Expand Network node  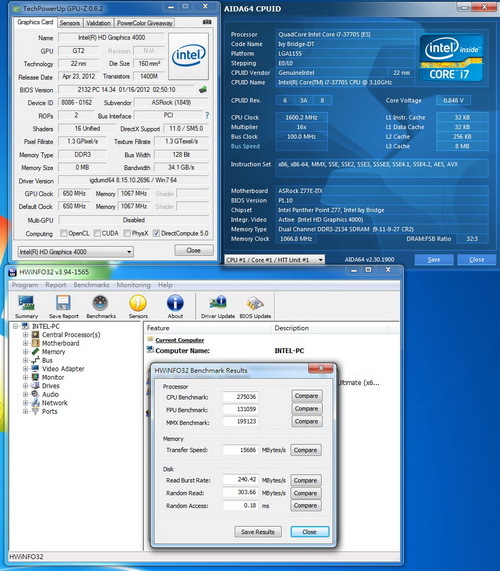[x=25, y=403]
